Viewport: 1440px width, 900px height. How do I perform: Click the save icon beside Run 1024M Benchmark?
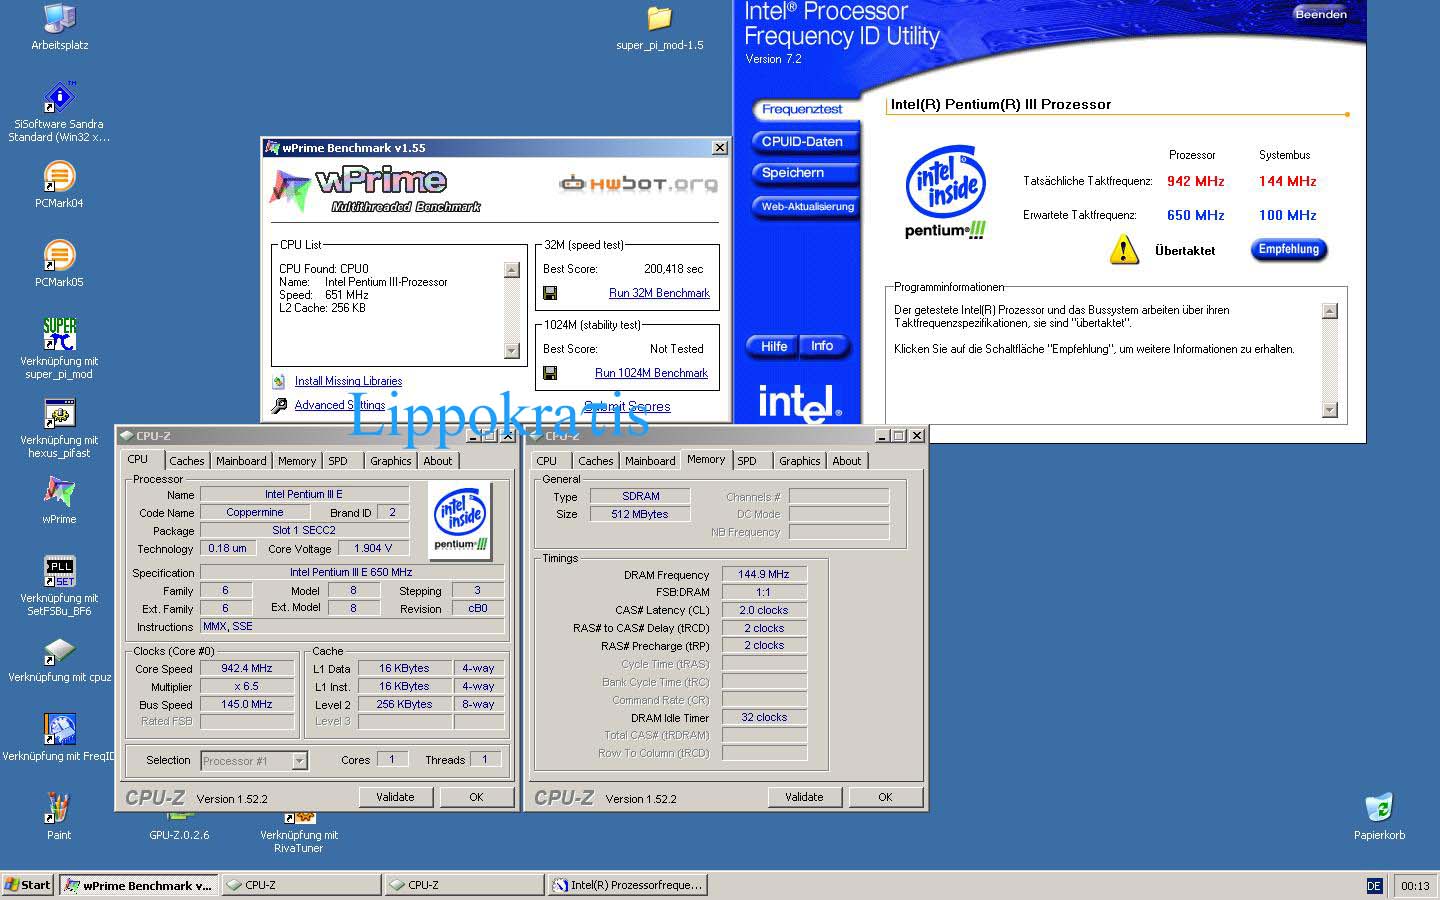point(550,373)
